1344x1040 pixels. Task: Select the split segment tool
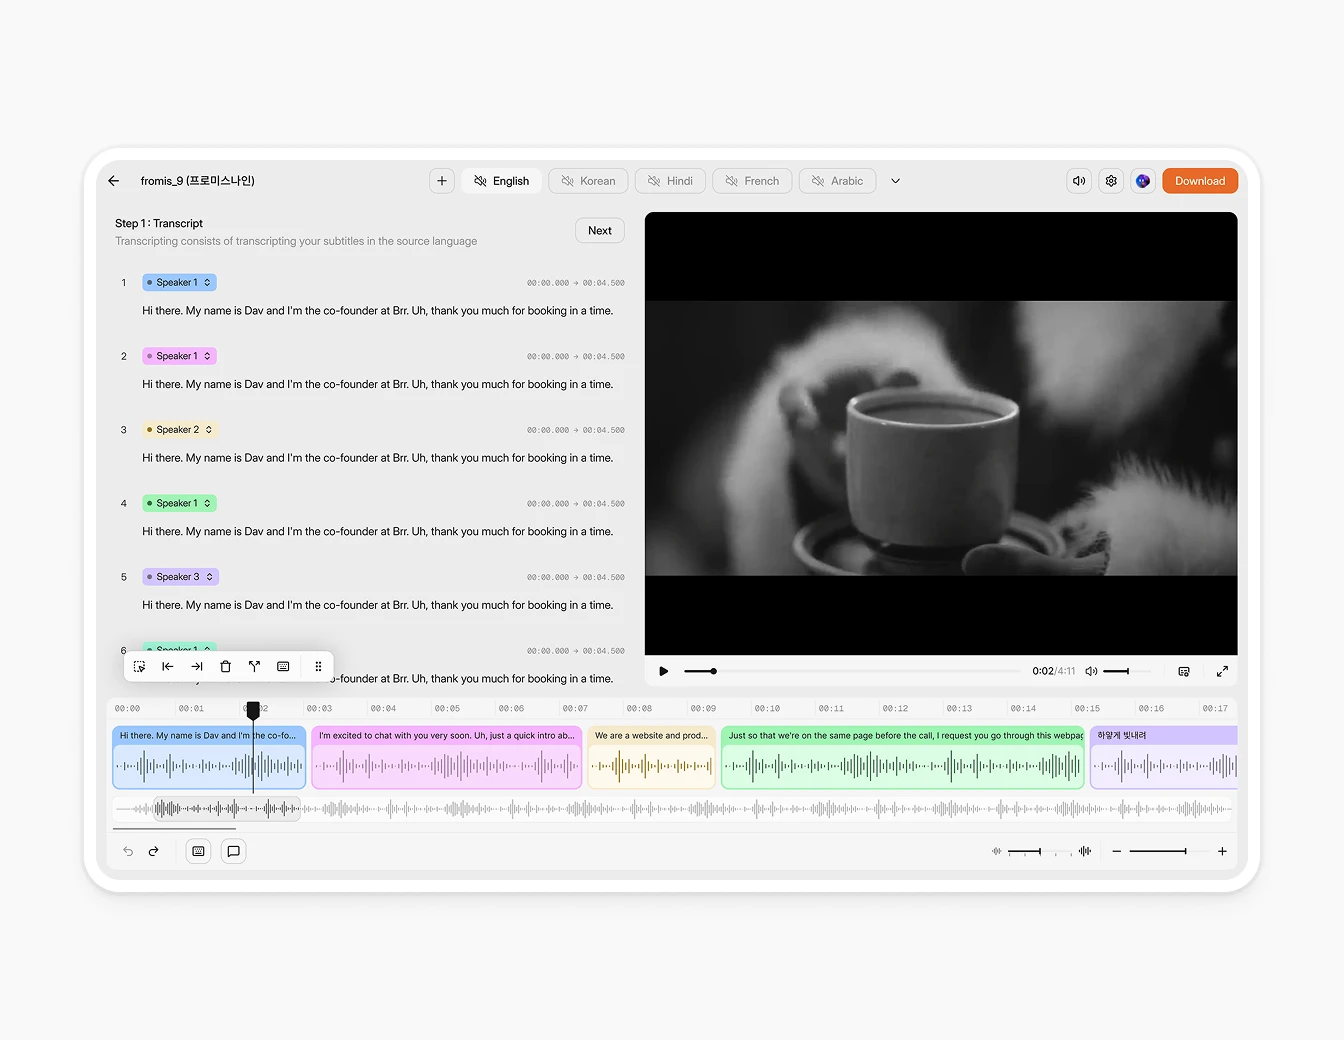pyautogui.click(x=254, y=666)
